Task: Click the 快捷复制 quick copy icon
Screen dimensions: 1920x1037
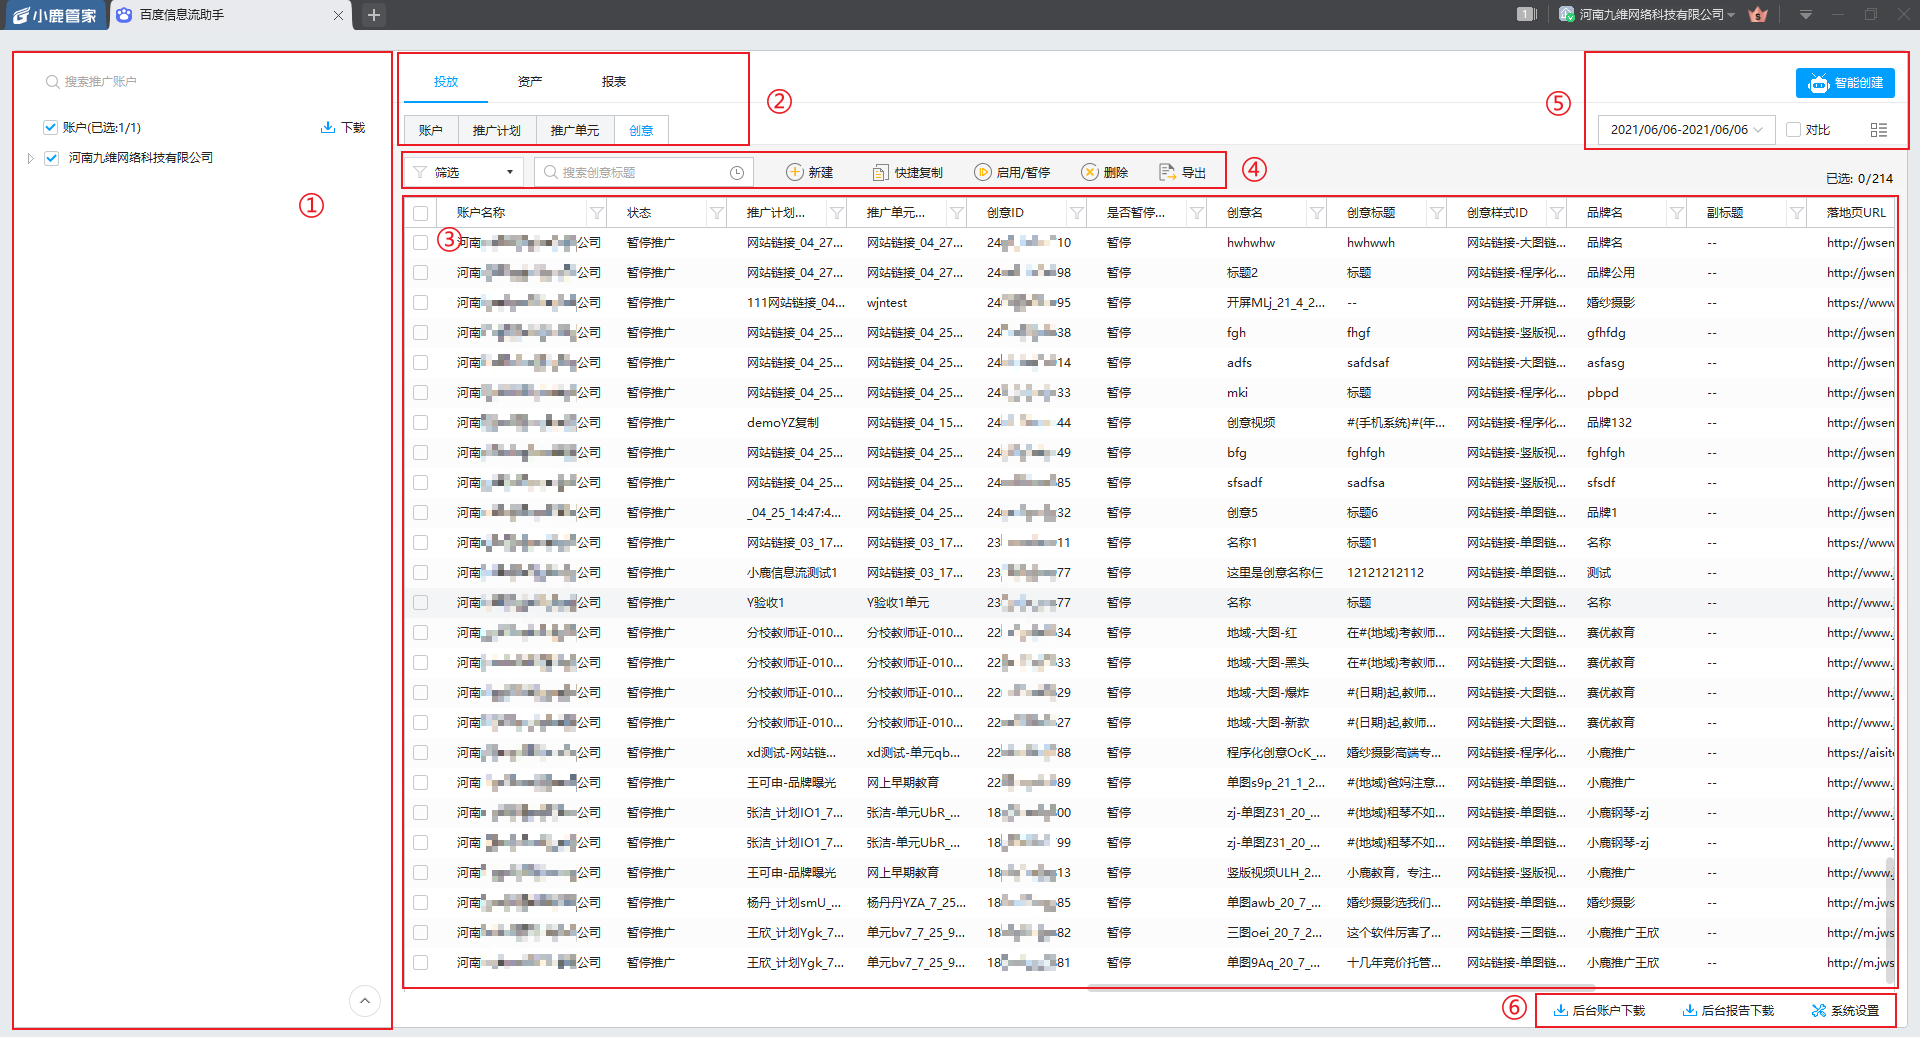Action: tap(880, 172)
